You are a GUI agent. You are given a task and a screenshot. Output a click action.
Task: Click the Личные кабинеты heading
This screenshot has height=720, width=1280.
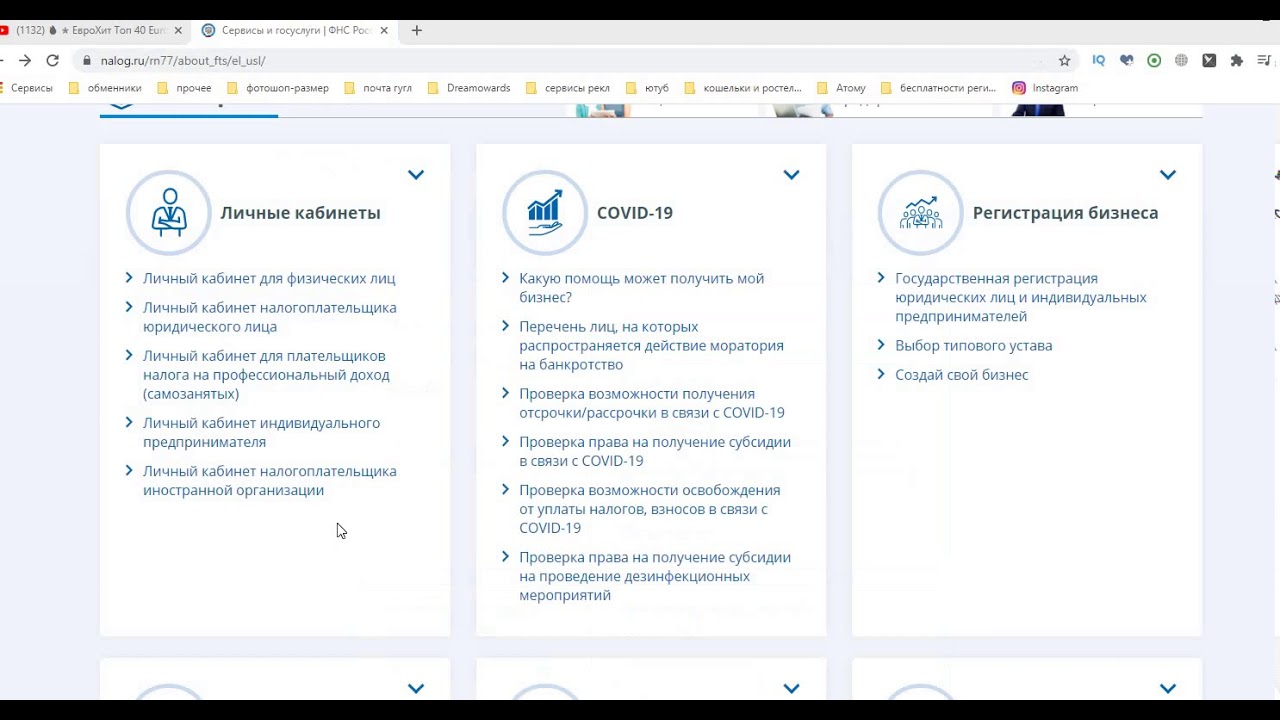click(x=300, y=213)
